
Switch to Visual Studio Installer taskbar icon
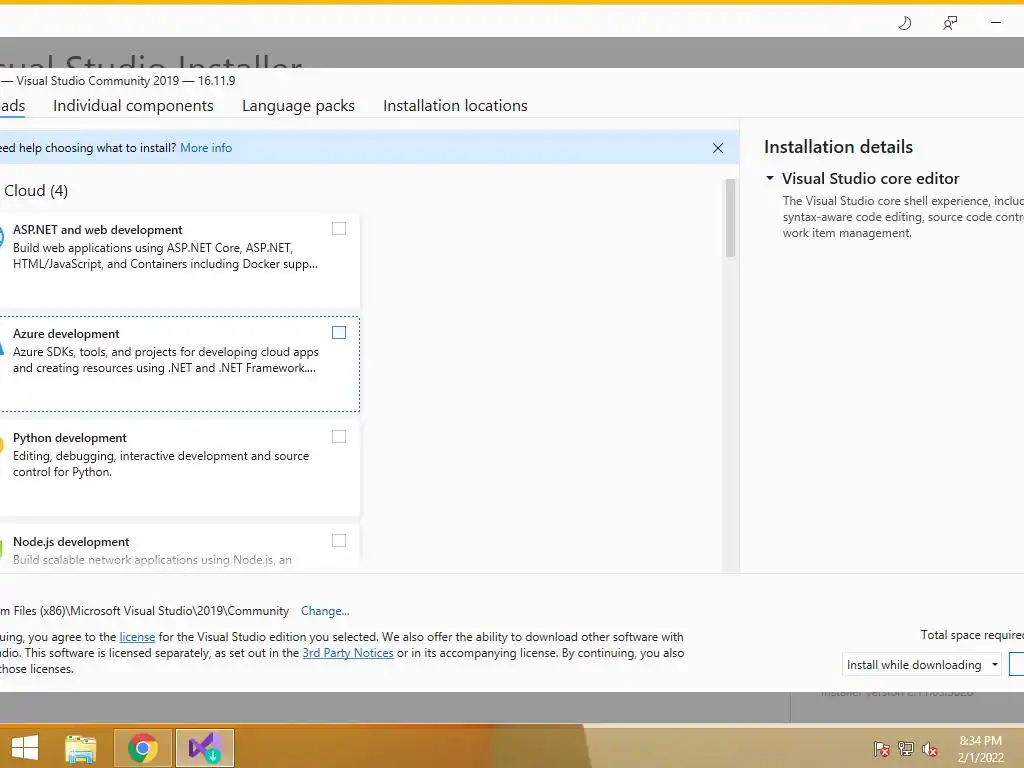pos(204,748)
